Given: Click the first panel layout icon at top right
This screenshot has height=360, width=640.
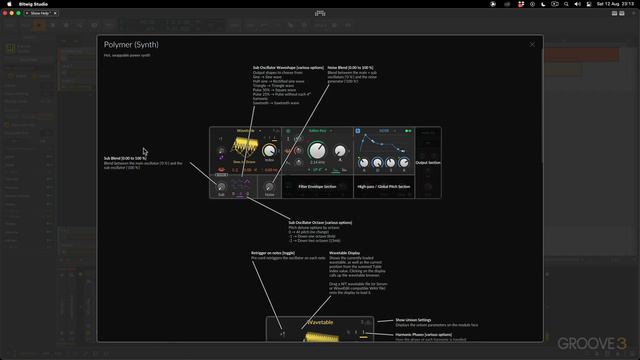Looking at the screenshot, I should tap(614, 13).
